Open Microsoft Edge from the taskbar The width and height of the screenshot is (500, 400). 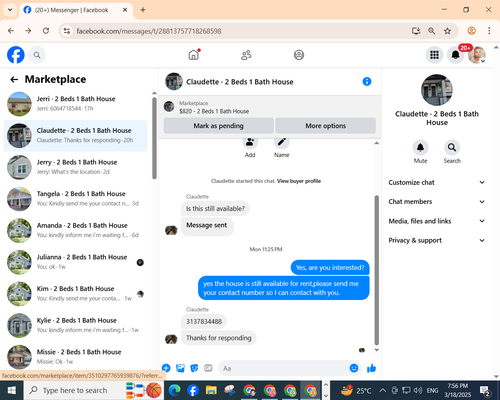pyautogui.click(x=174, y=390)
